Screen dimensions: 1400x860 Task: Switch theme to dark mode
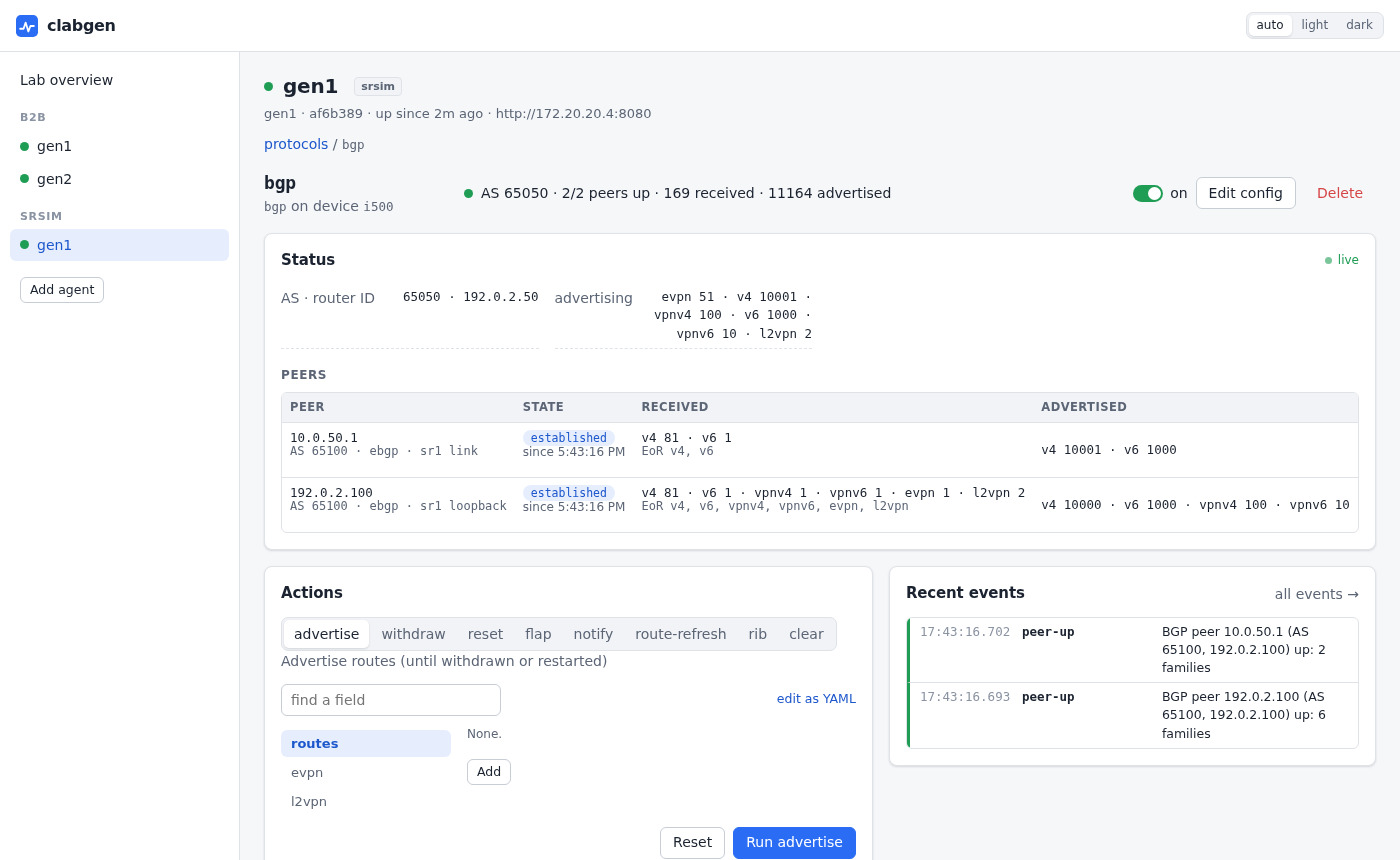[x=1359, y=25]
